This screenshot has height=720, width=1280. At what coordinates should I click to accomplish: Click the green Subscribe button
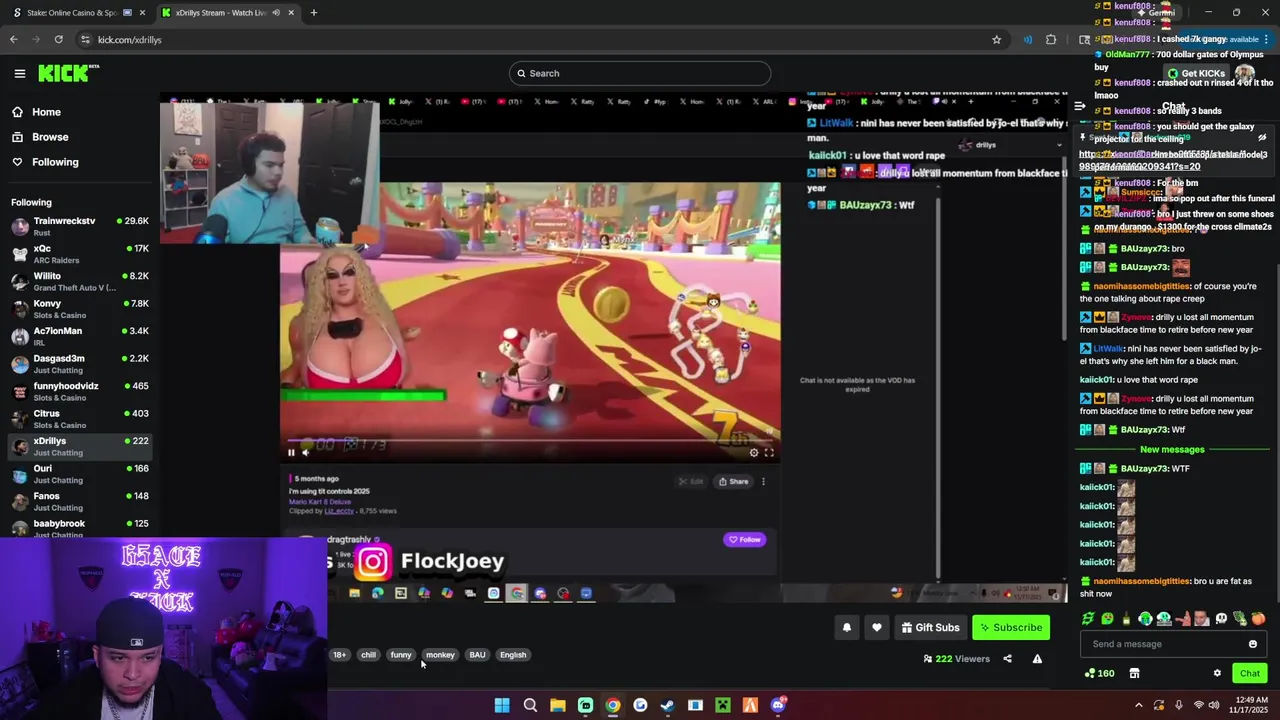pyautogui.click(x=1011, y=627)
